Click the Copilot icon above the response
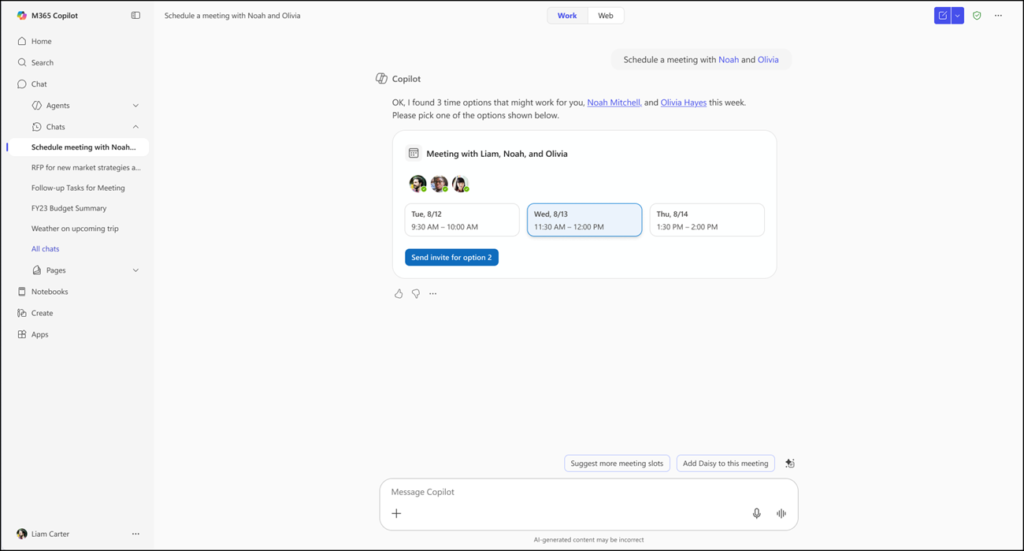Viewport: 1024px width, 551px height. (x=381, y=78)
